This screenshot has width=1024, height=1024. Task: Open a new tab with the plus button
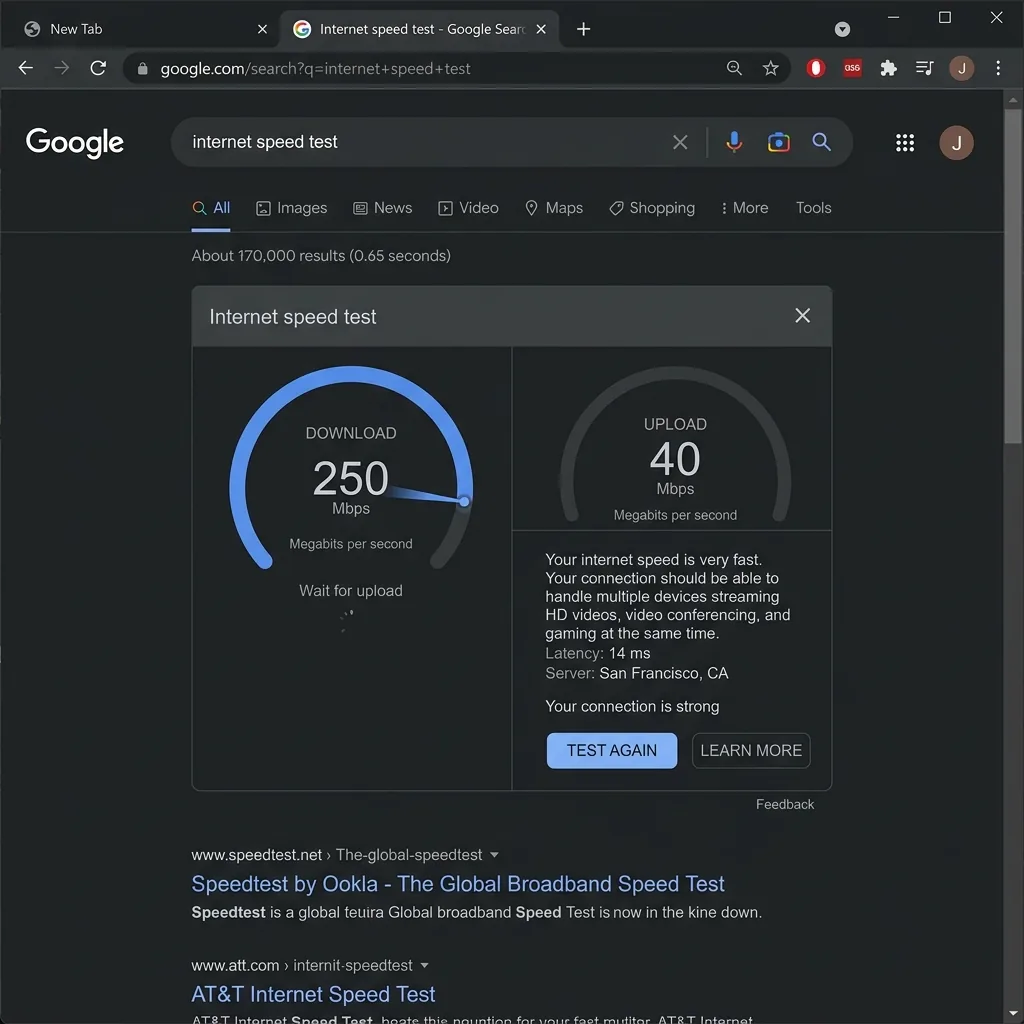click(583, 29)
